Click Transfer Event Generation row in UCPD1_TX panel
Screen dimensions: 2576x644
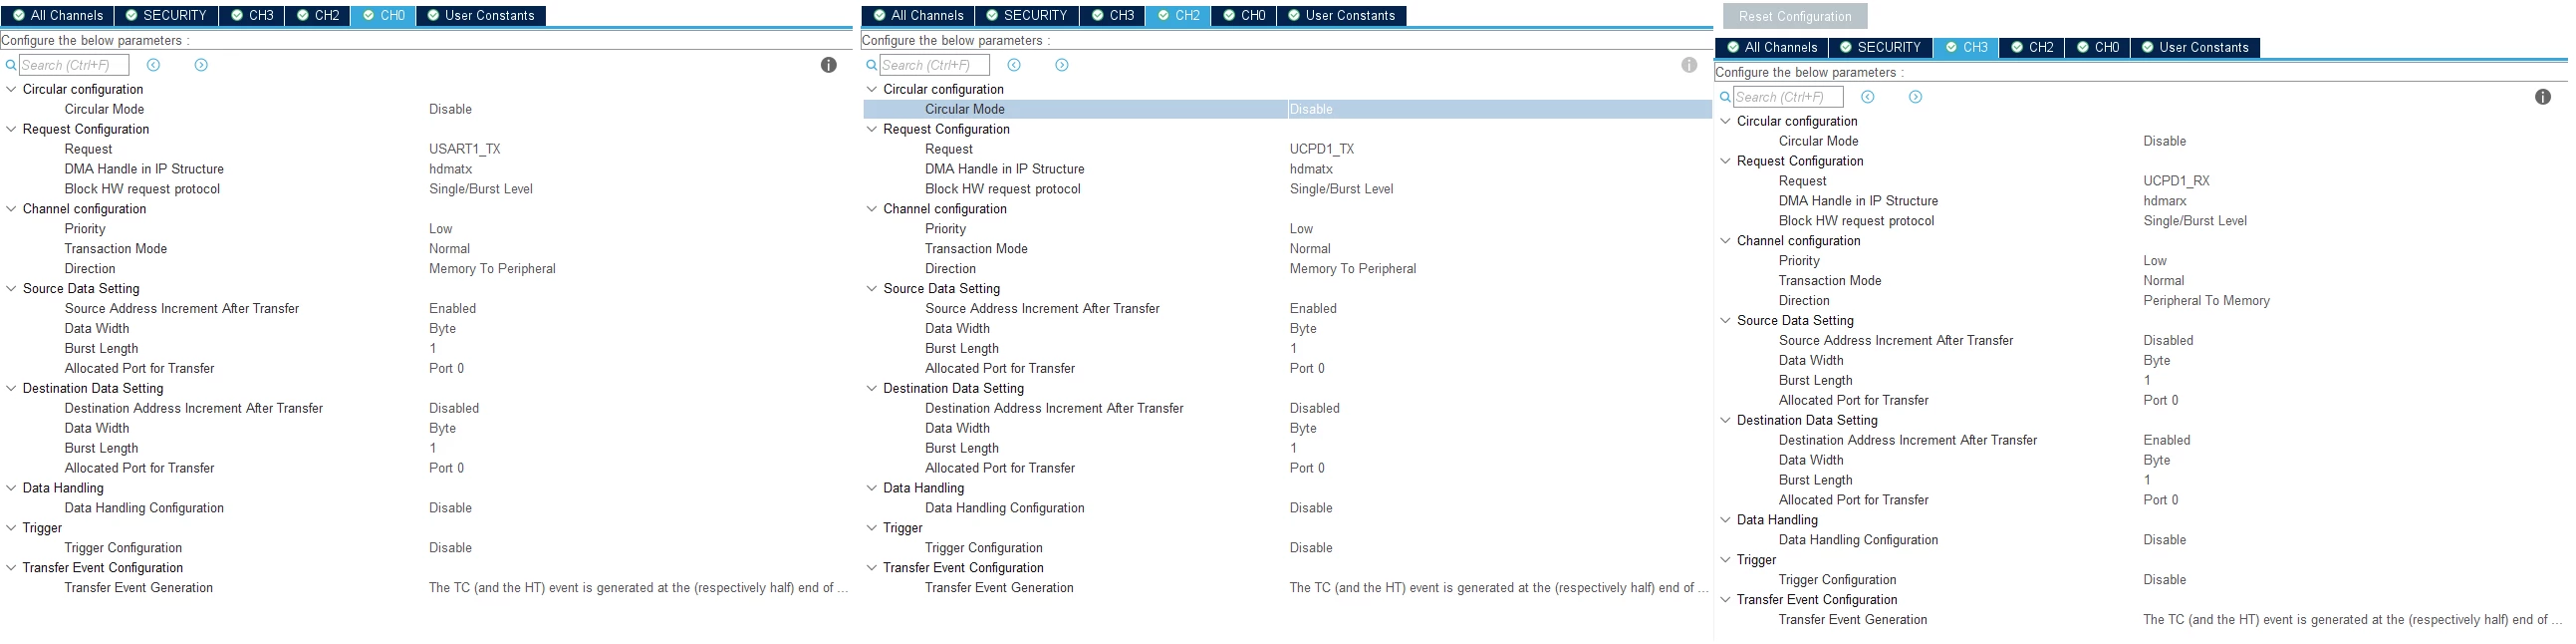tap(1287, 588)
